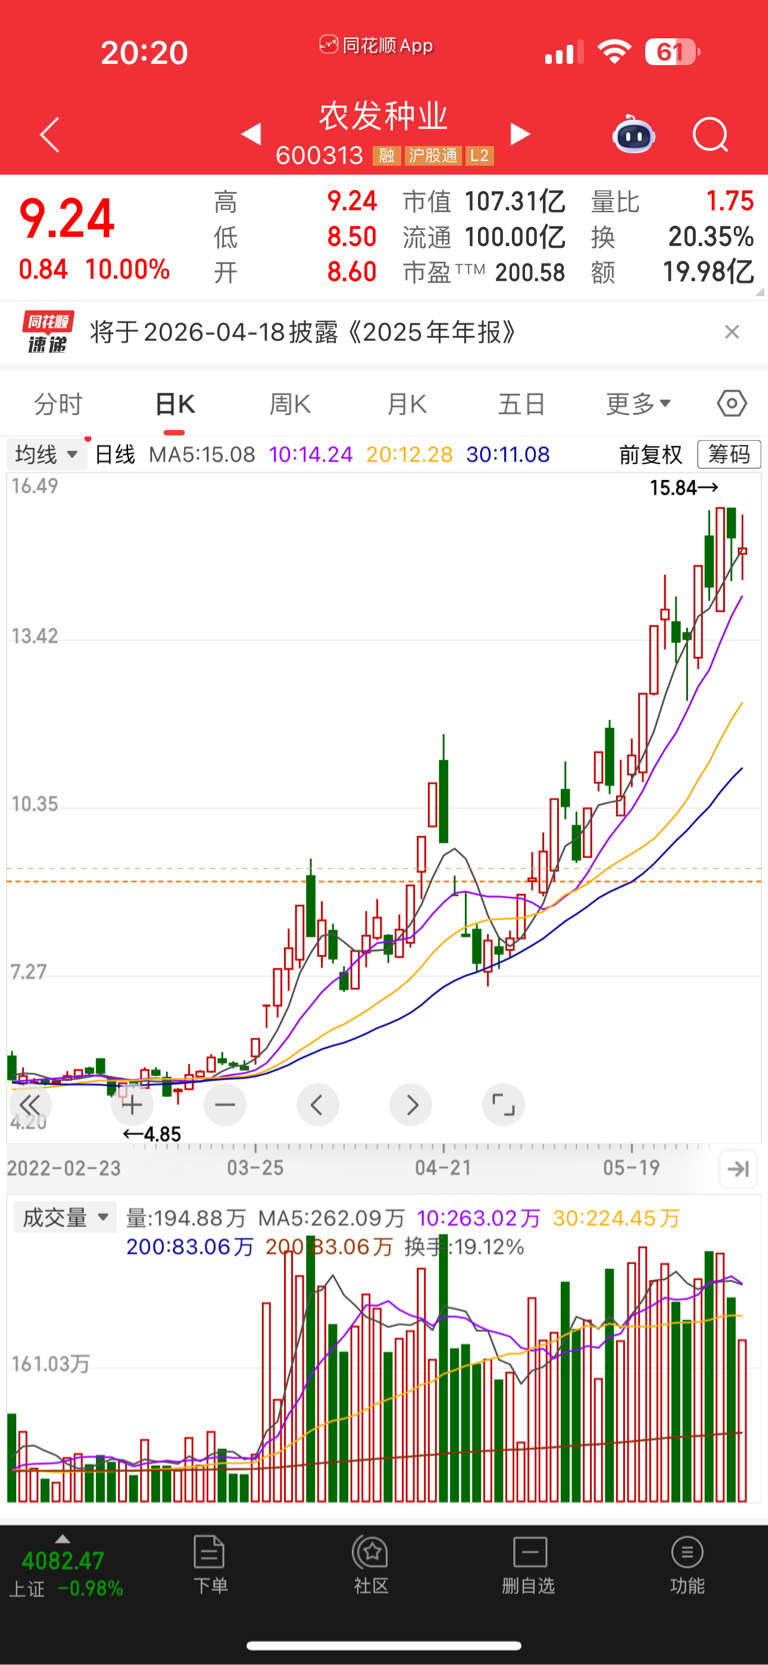Go to previous stock with left triangle
This screenshot has width=768, height=1665.
pos(251,133)
